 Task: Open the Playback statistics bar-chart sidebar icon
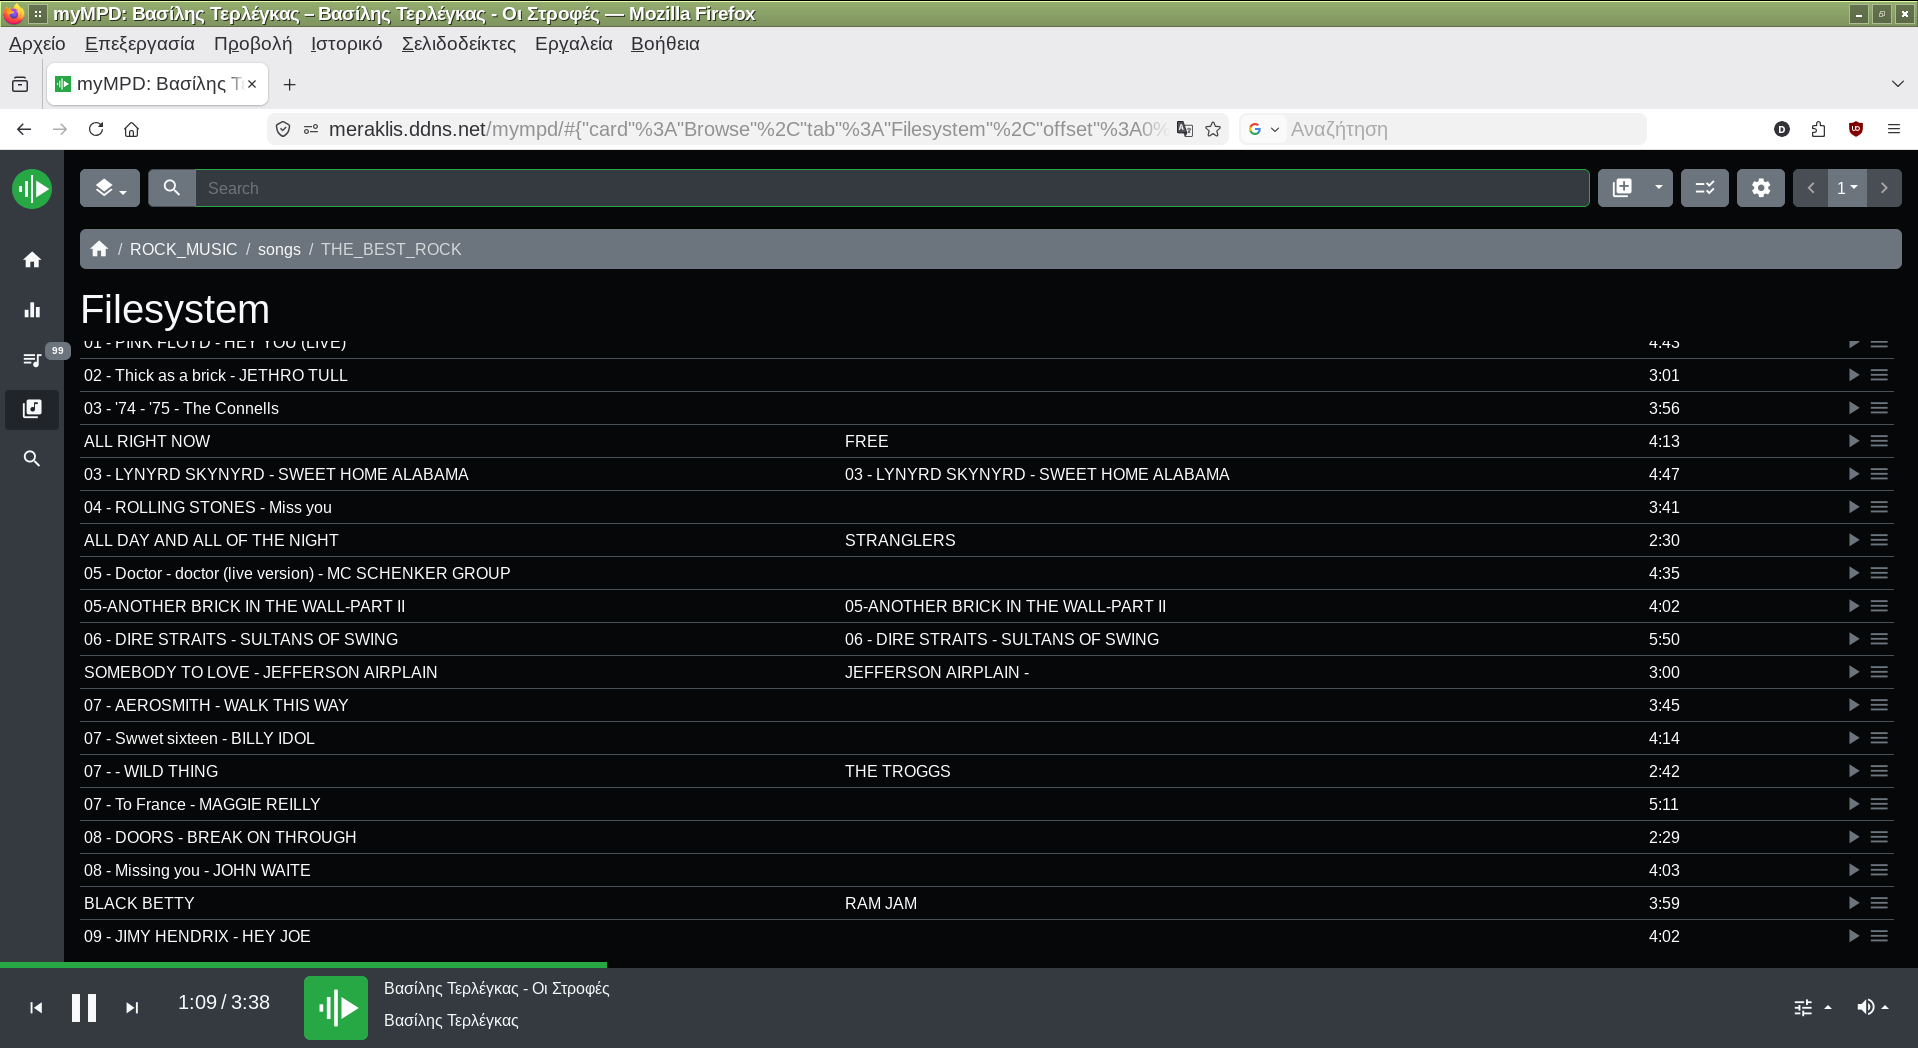point(32,310)
